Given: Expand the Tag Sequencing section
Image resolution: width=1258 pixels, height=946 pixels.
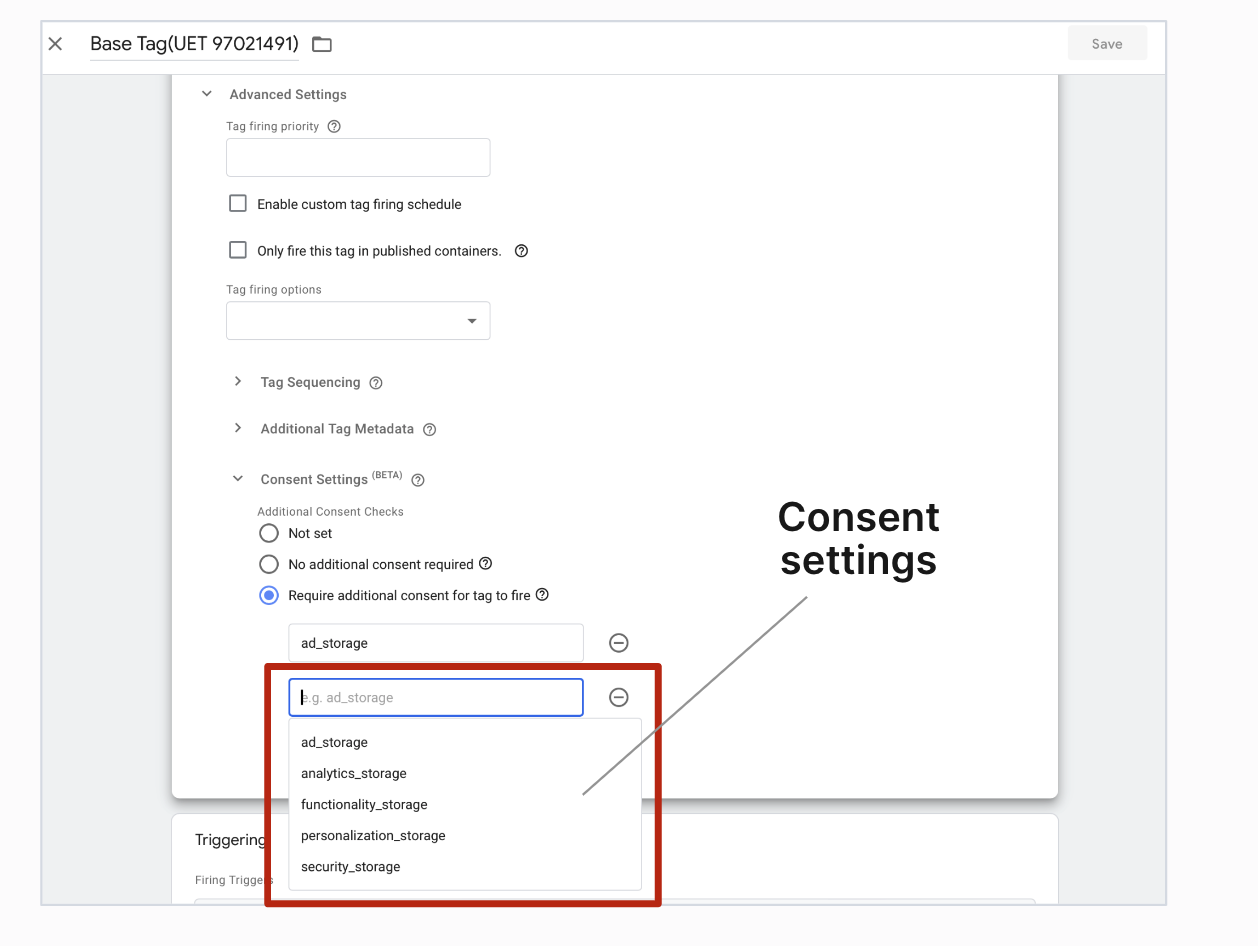Looking at the screenshot, I should pos(237,381).
